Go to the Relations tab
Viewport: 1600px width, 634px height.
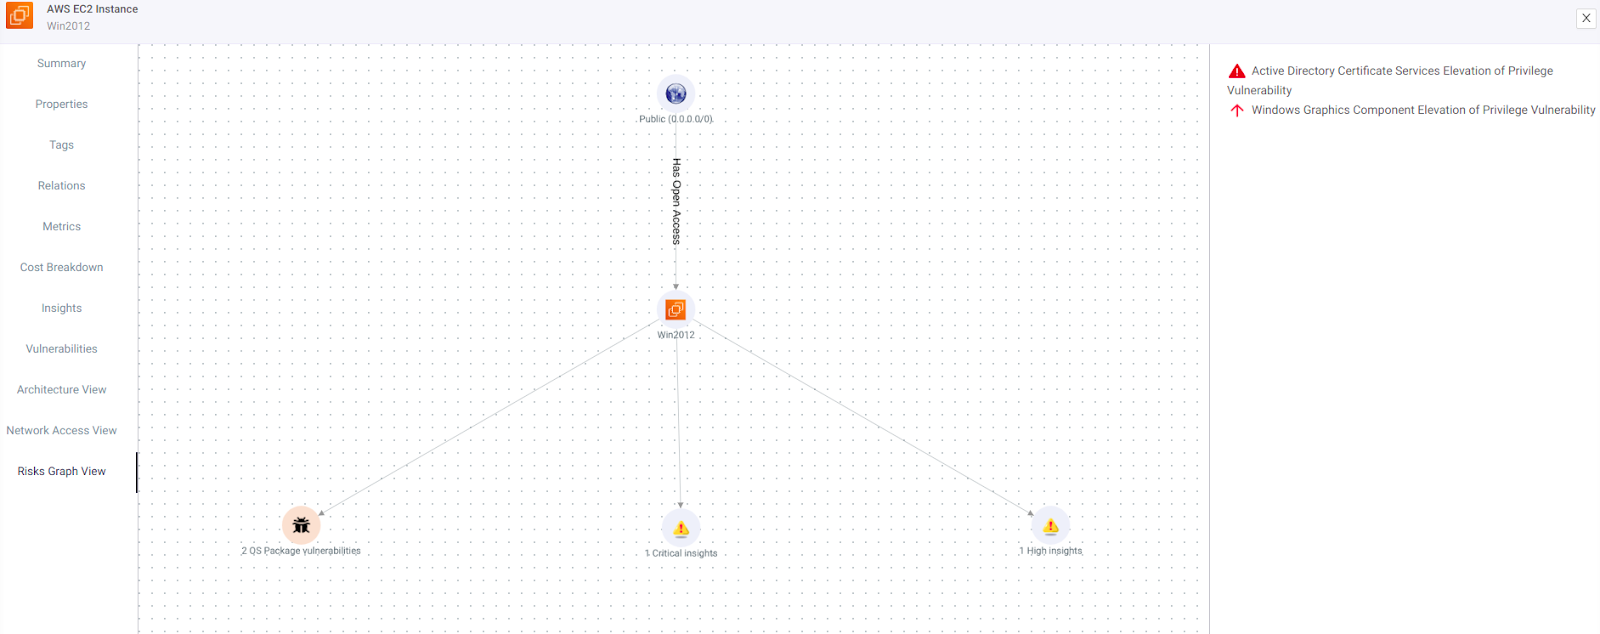pyautogui.click(x=62, y=186)
